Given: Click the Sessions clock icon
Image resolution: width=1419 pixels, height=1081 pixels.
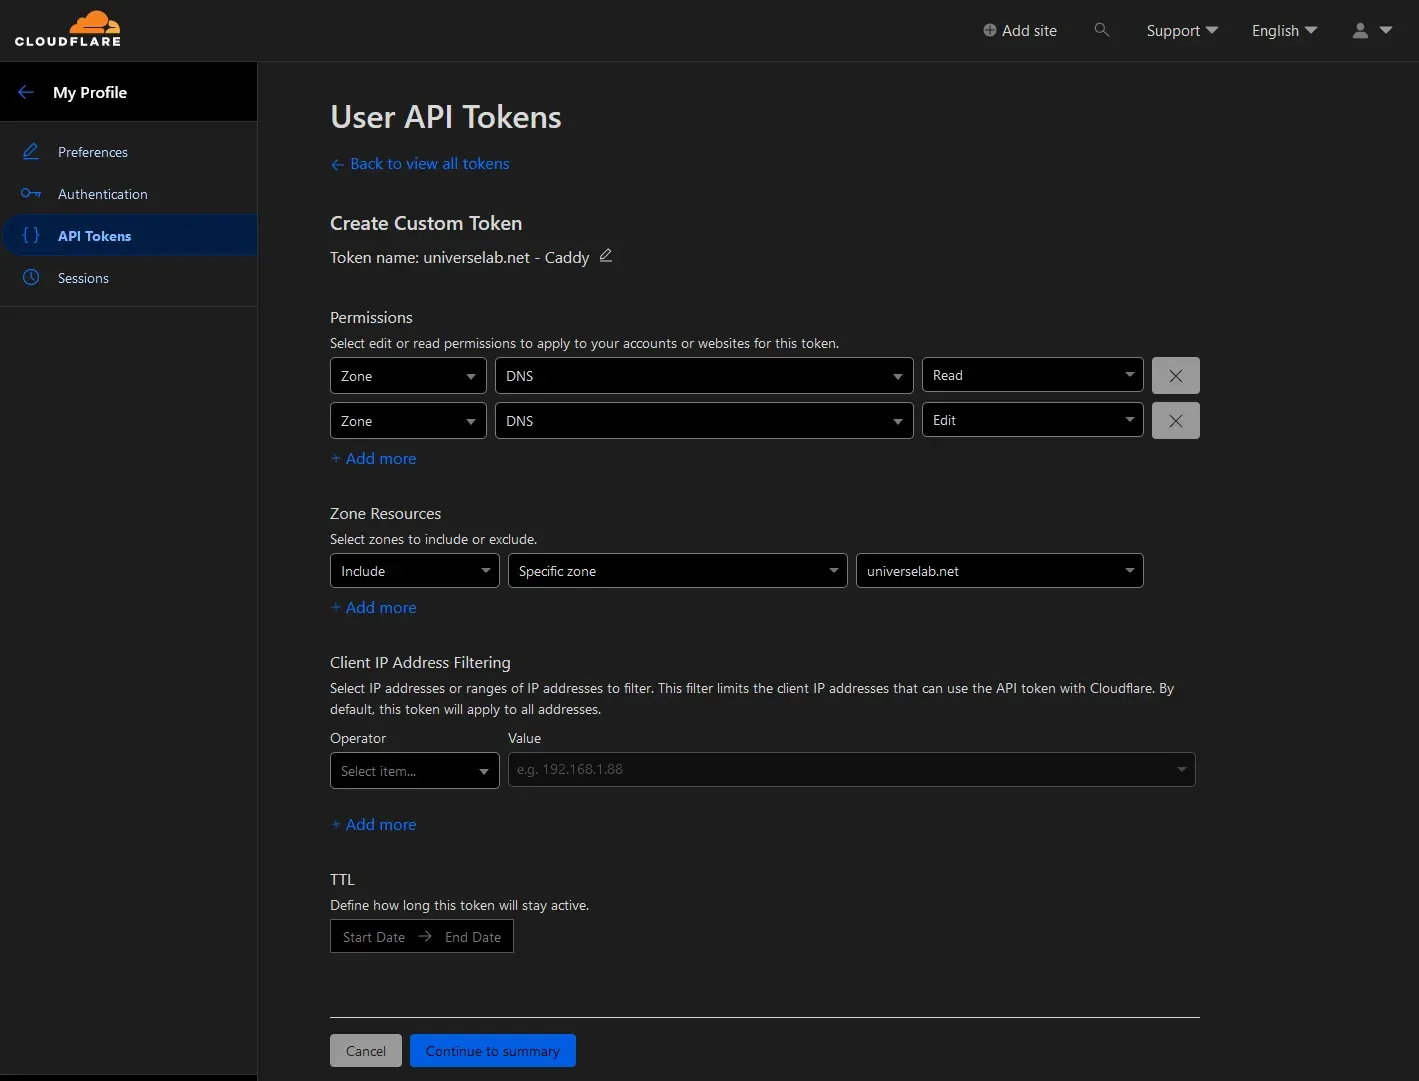Looking at the screenshot, I should tap(31, 277).
